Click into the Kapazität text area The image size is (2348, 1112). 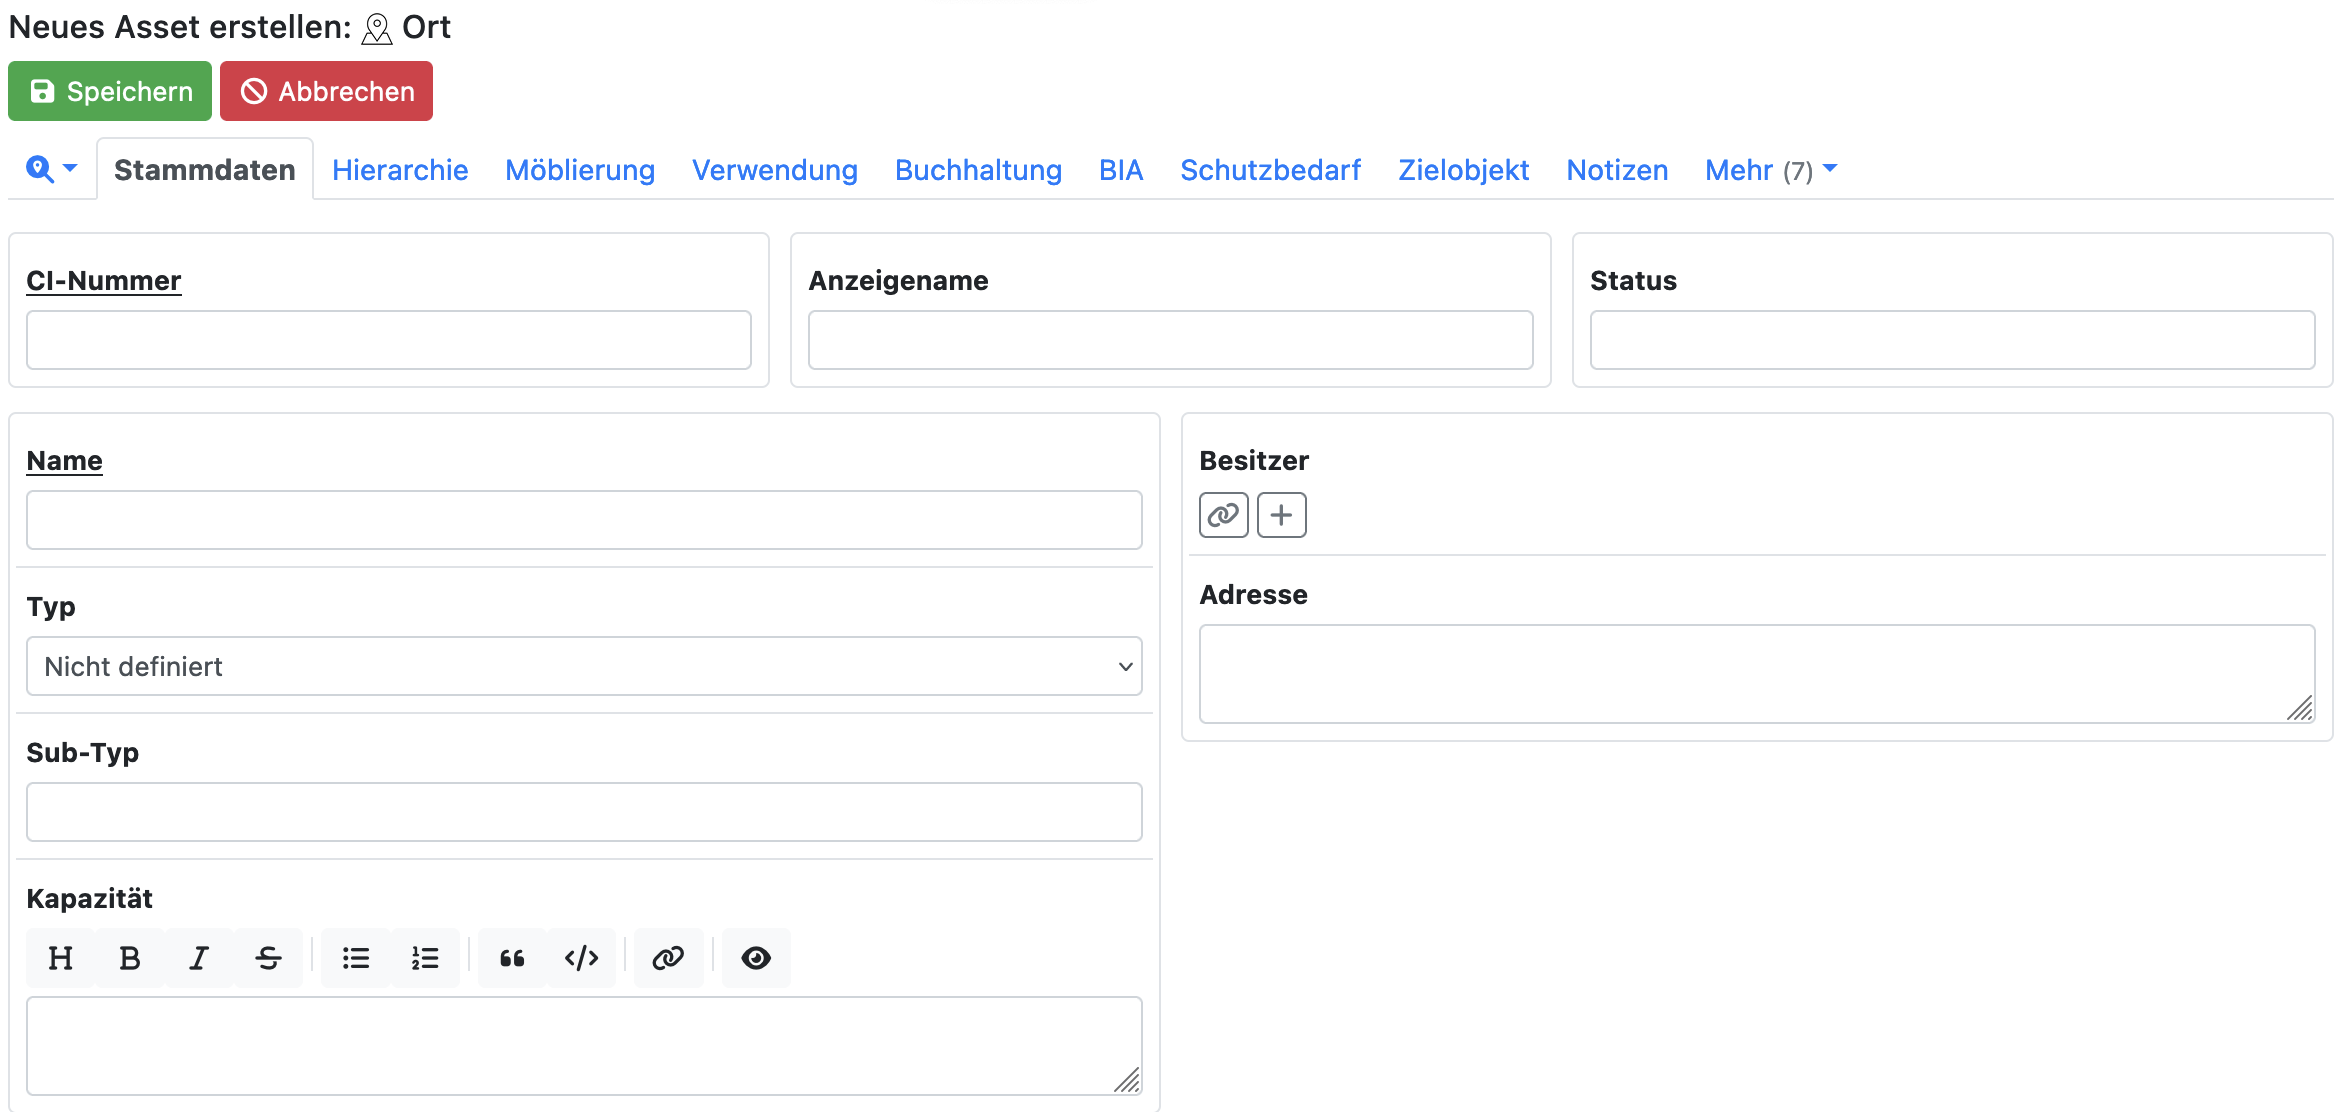click(x=584, y=1046)
